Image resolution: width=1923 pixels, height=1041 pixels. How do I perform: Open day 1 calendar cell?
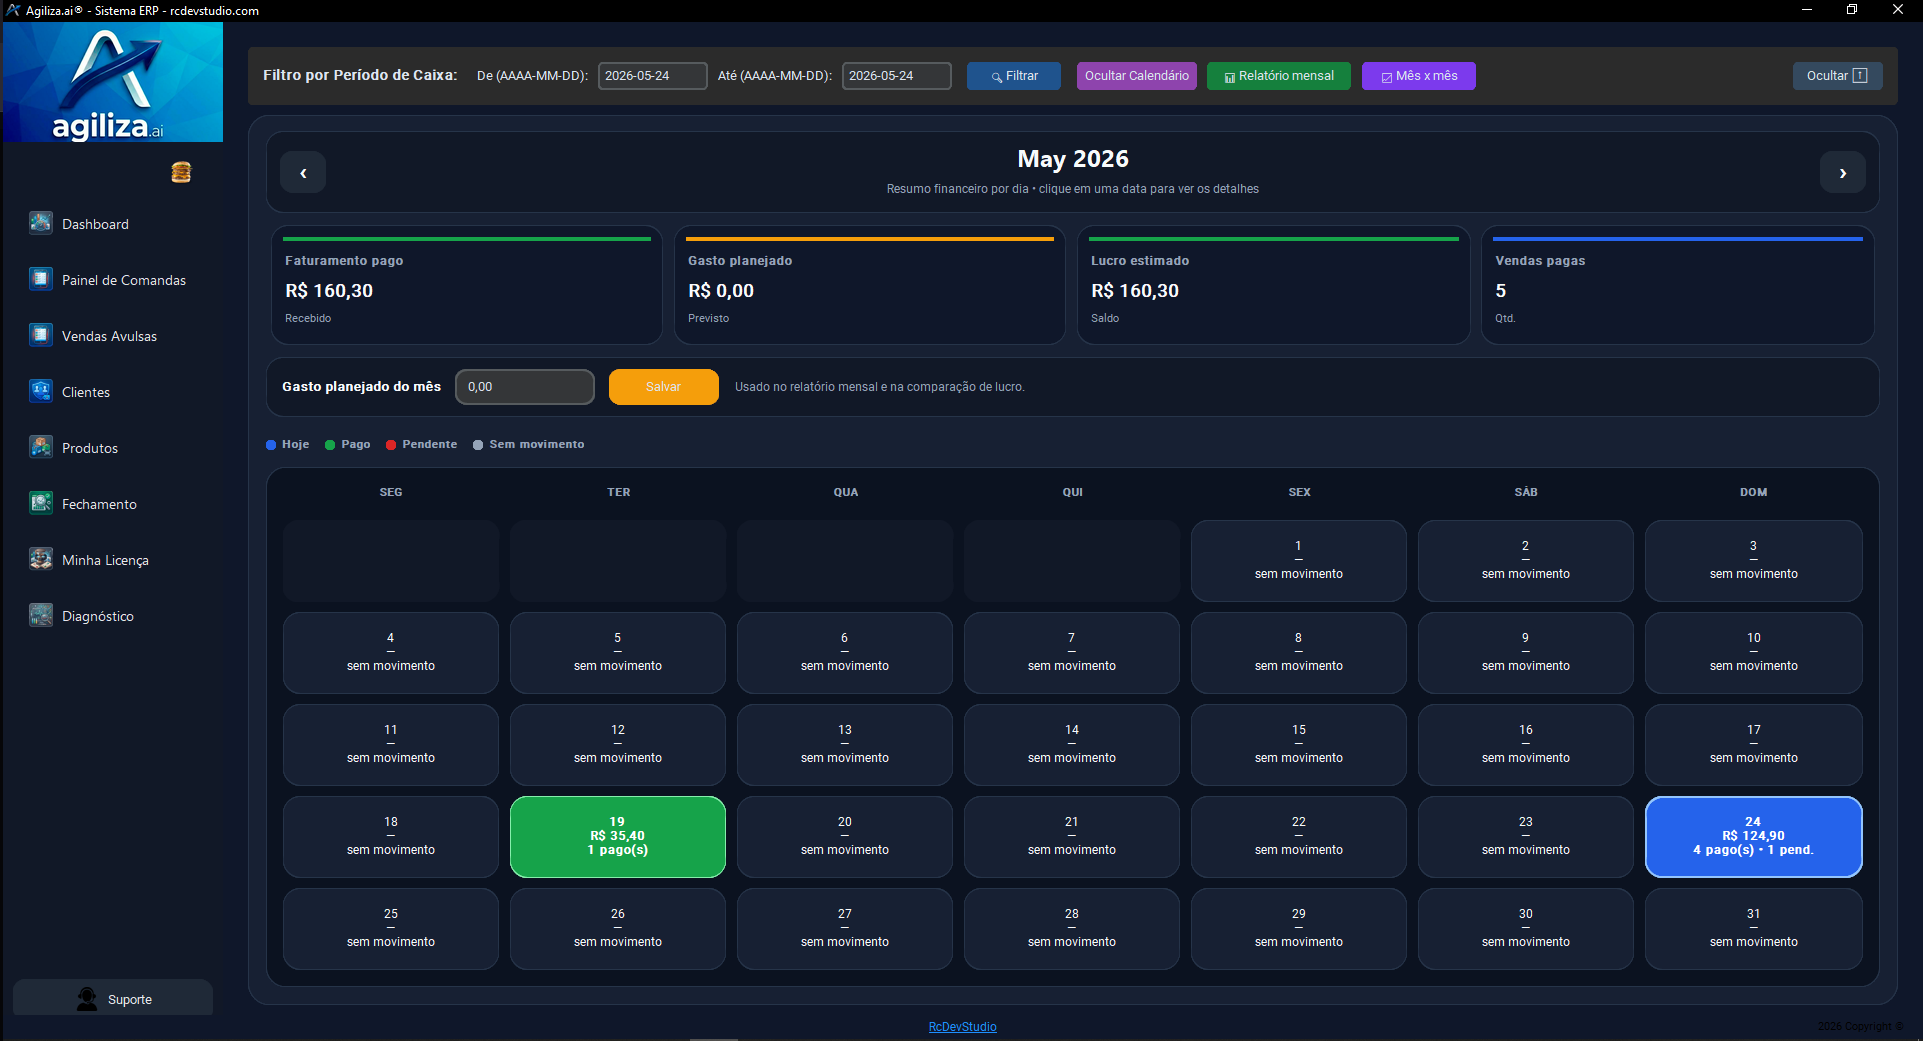1299,561
